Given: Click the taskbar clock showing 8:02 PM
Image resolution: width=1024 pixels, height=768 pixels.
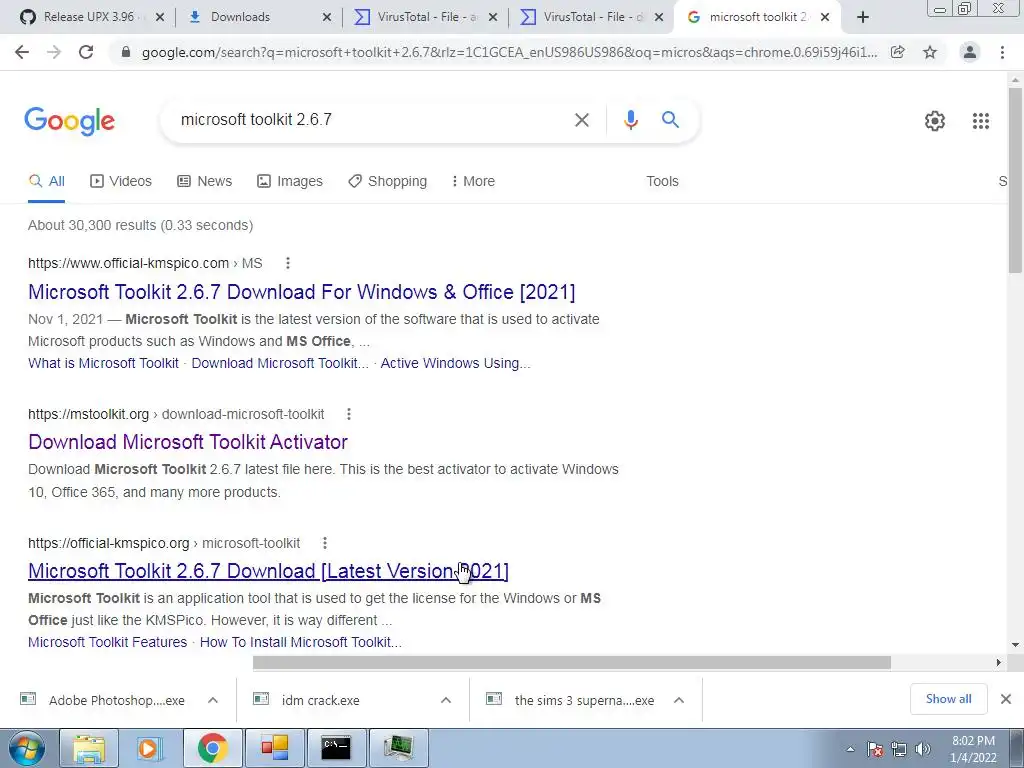Looking at the screenshot, I should coord(973,749).
